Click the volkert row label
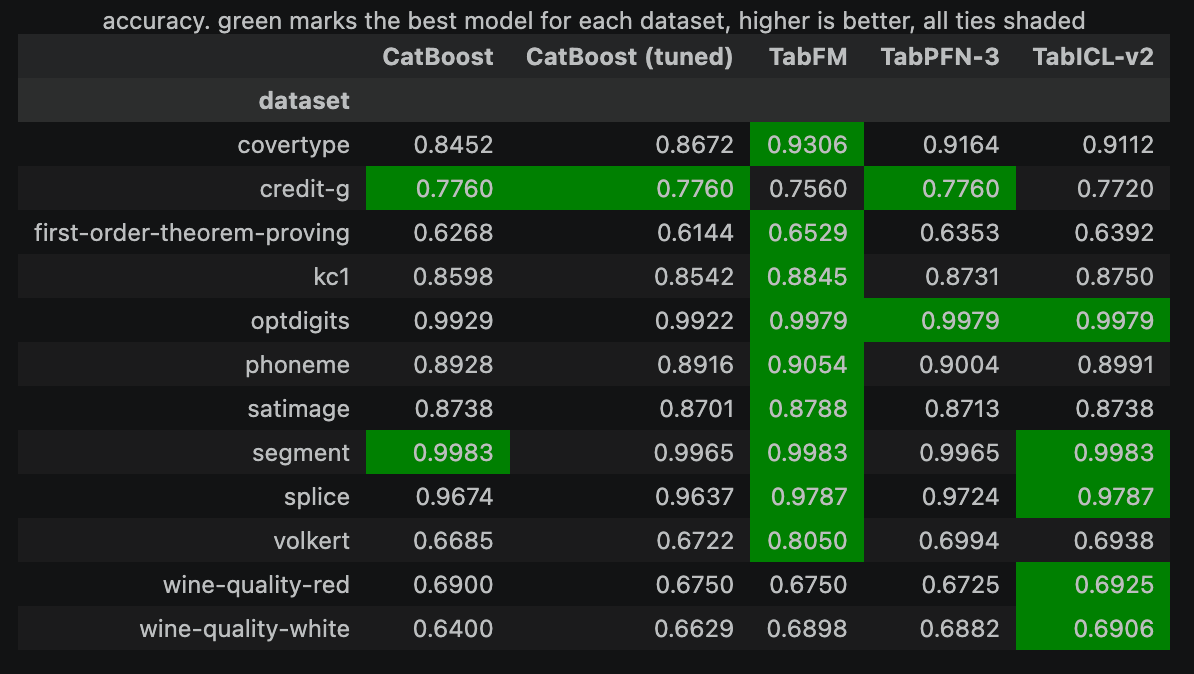Screen dimensions: 1194x674 point(311,541)
